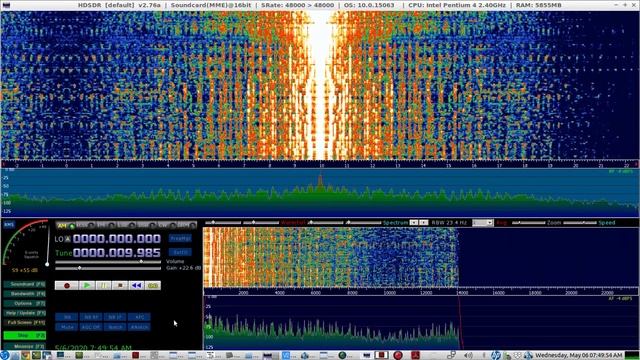Screen dimensions: 640x360
Task: Open Options [F7] menu
Action: click(24, 304)
